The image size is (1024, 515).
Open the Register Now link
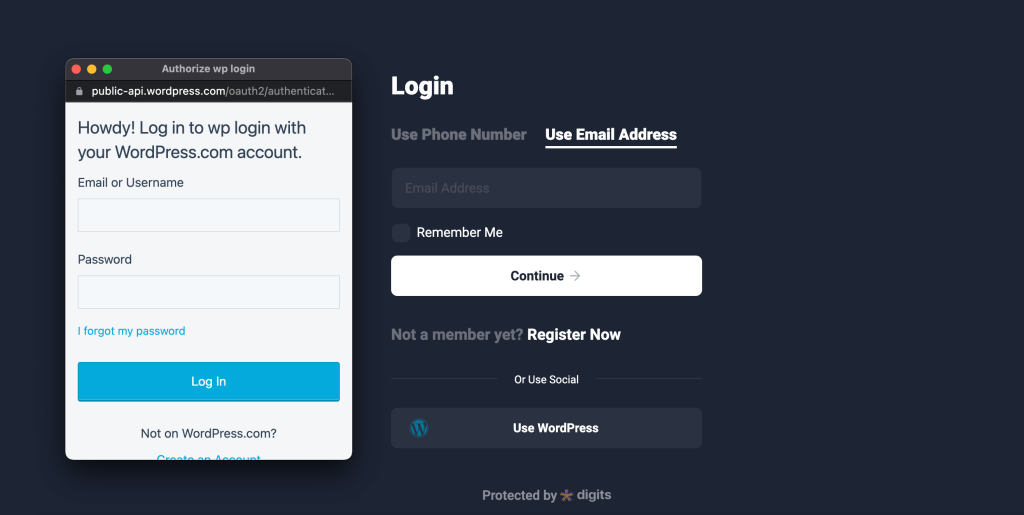click(574, 335)
